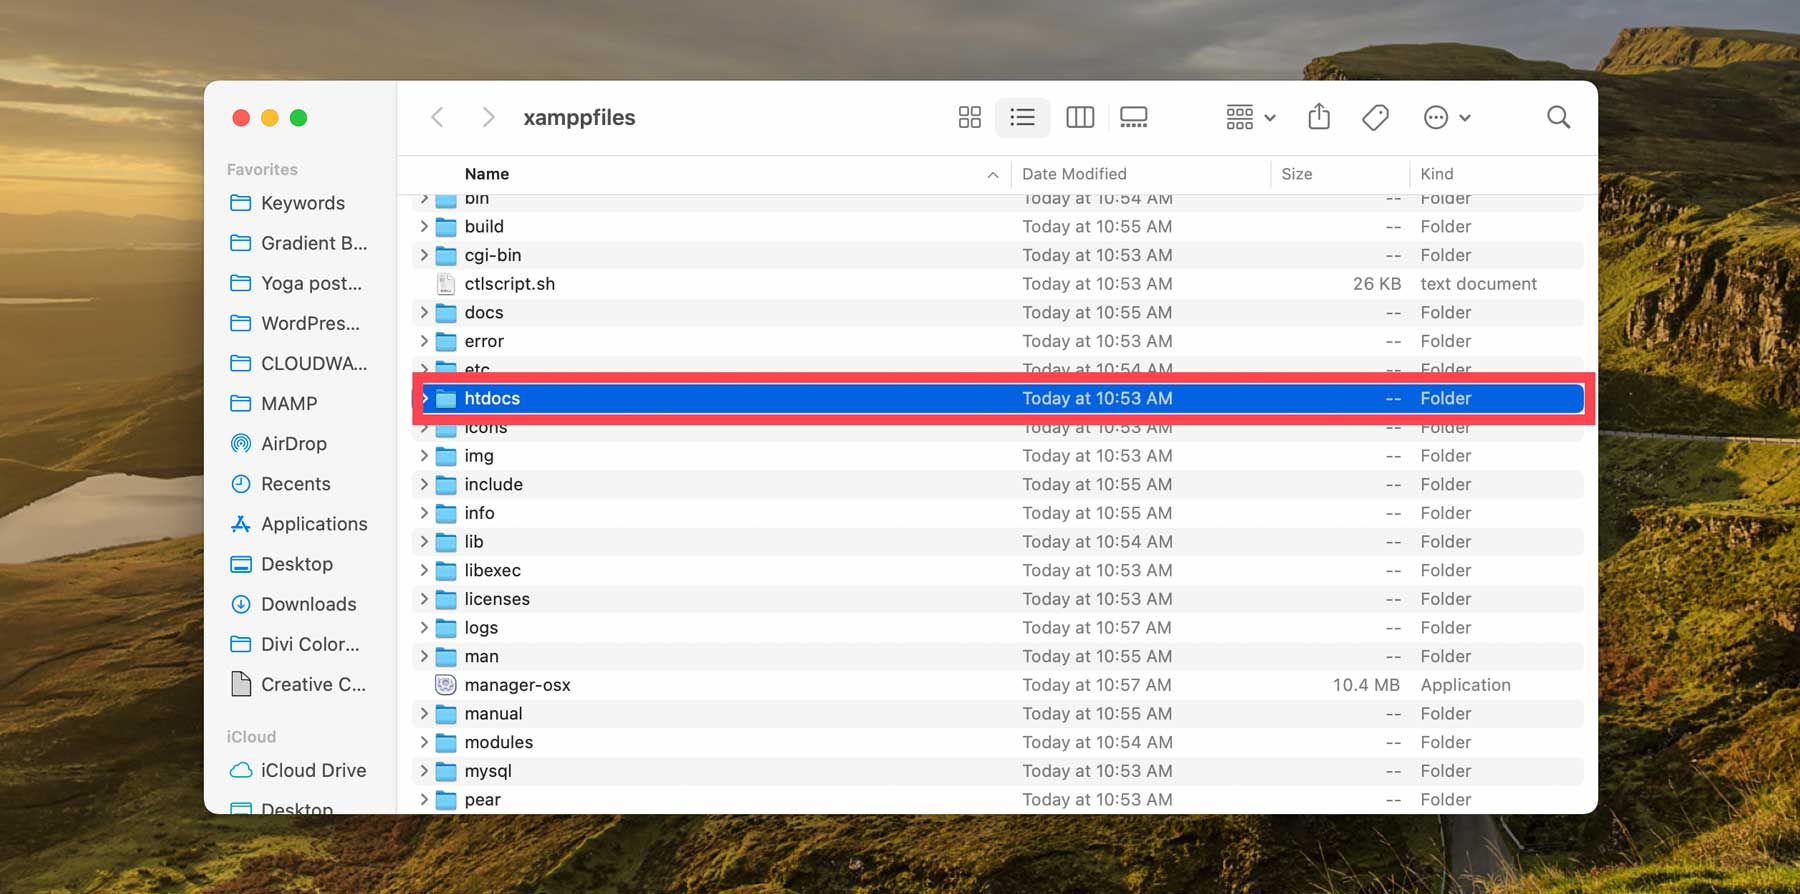Click the 26 KB size value
The image size is (1800, 894).
pos(1377,284)
